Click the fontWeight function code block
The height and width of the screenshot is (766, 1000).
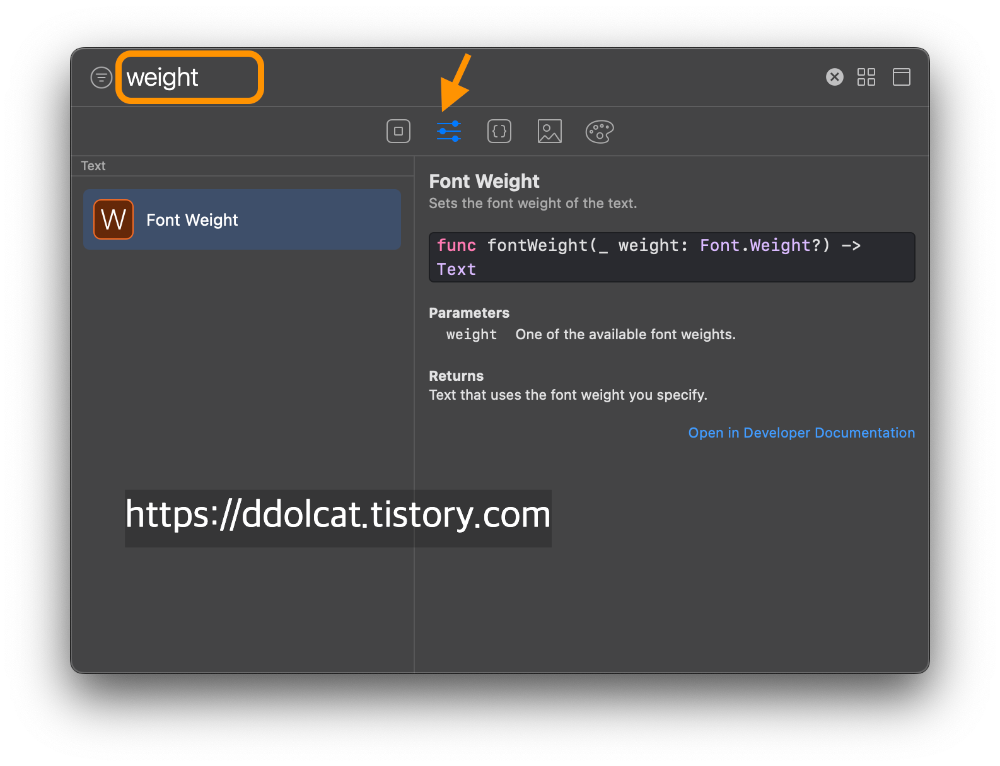pos(671,257)
